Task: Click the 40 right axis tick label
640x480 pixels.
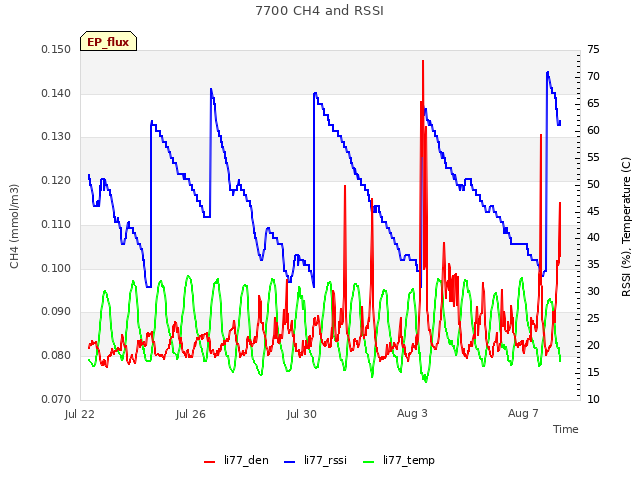Action: pyautogui.click(x=593, y=237)
